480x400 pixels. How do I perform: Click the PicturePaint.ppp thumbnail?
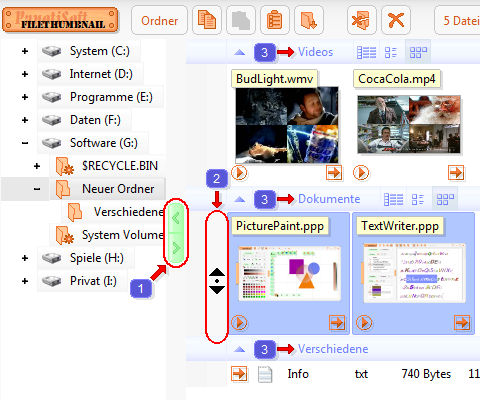tap(289, 273)
